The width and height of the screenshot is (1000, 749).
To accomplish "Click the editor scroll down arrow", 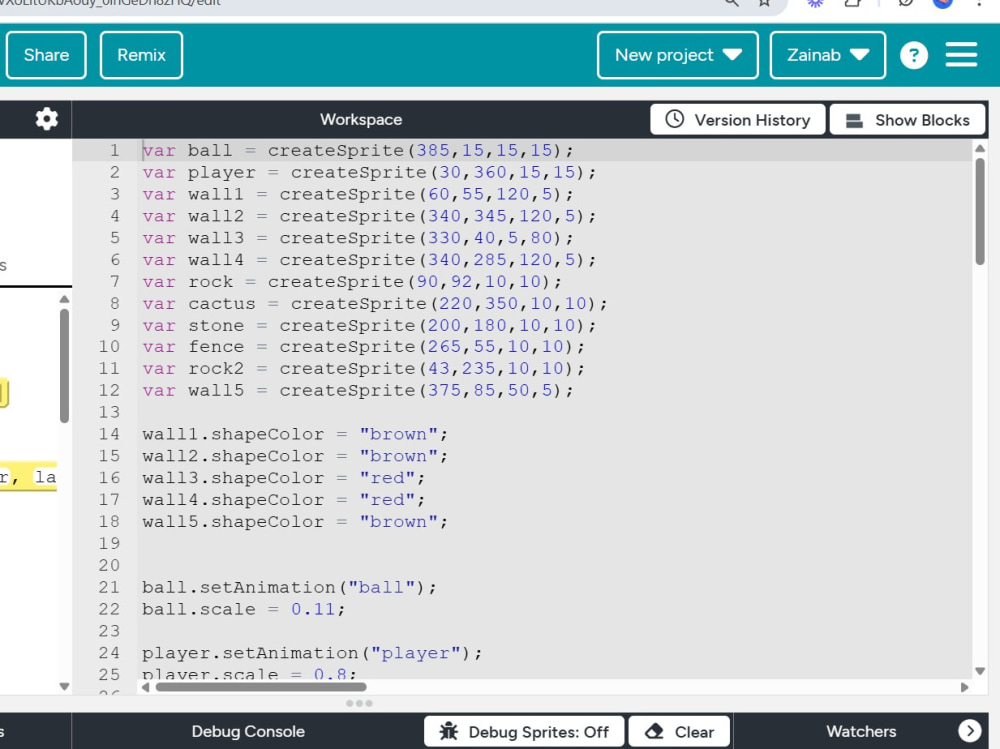I will tap(980, 671).
